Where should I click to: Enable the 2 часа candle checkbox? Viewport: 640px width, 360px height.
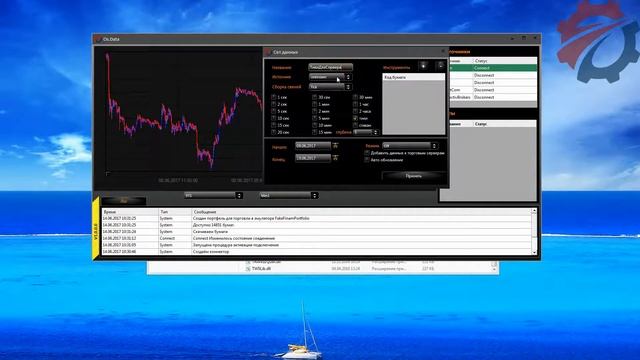(355, 111)
